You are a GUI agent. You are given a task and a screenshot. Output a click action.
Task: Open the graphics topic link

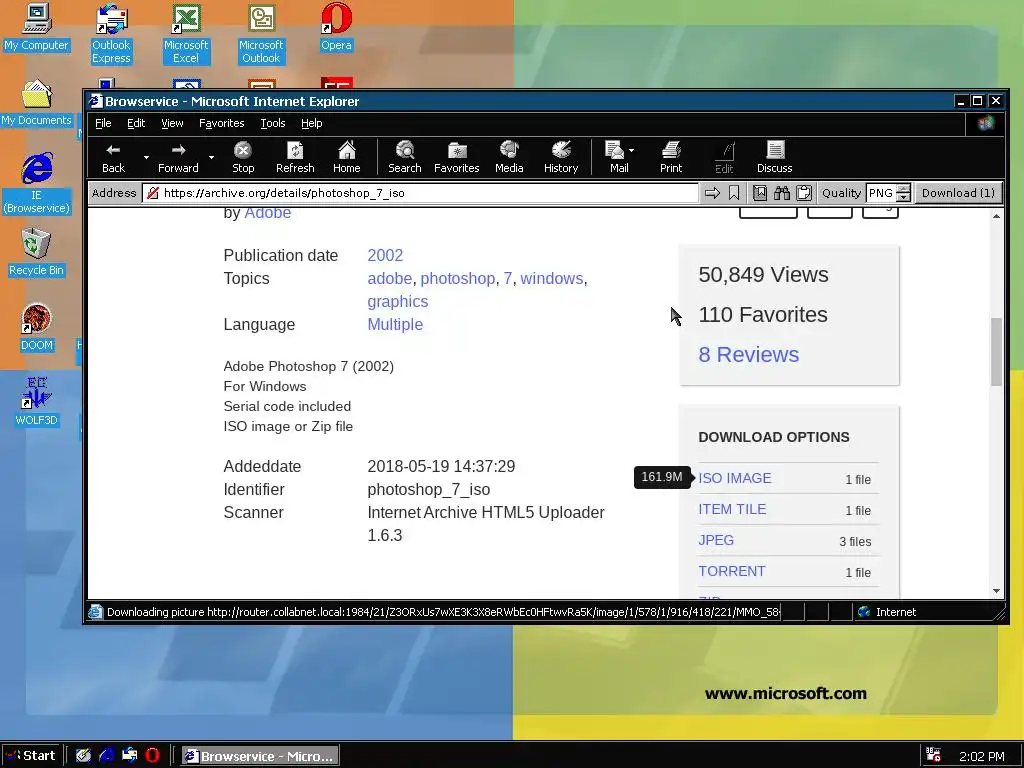(x=398, y=301)
